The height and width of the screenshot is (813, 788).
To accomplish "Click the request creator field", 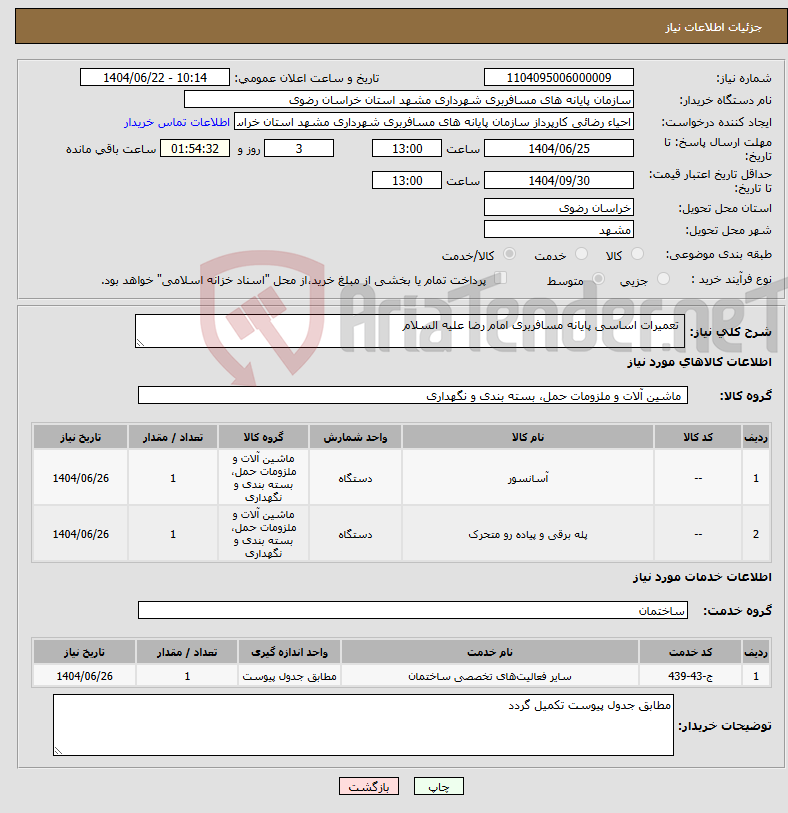I will (433, 122).
